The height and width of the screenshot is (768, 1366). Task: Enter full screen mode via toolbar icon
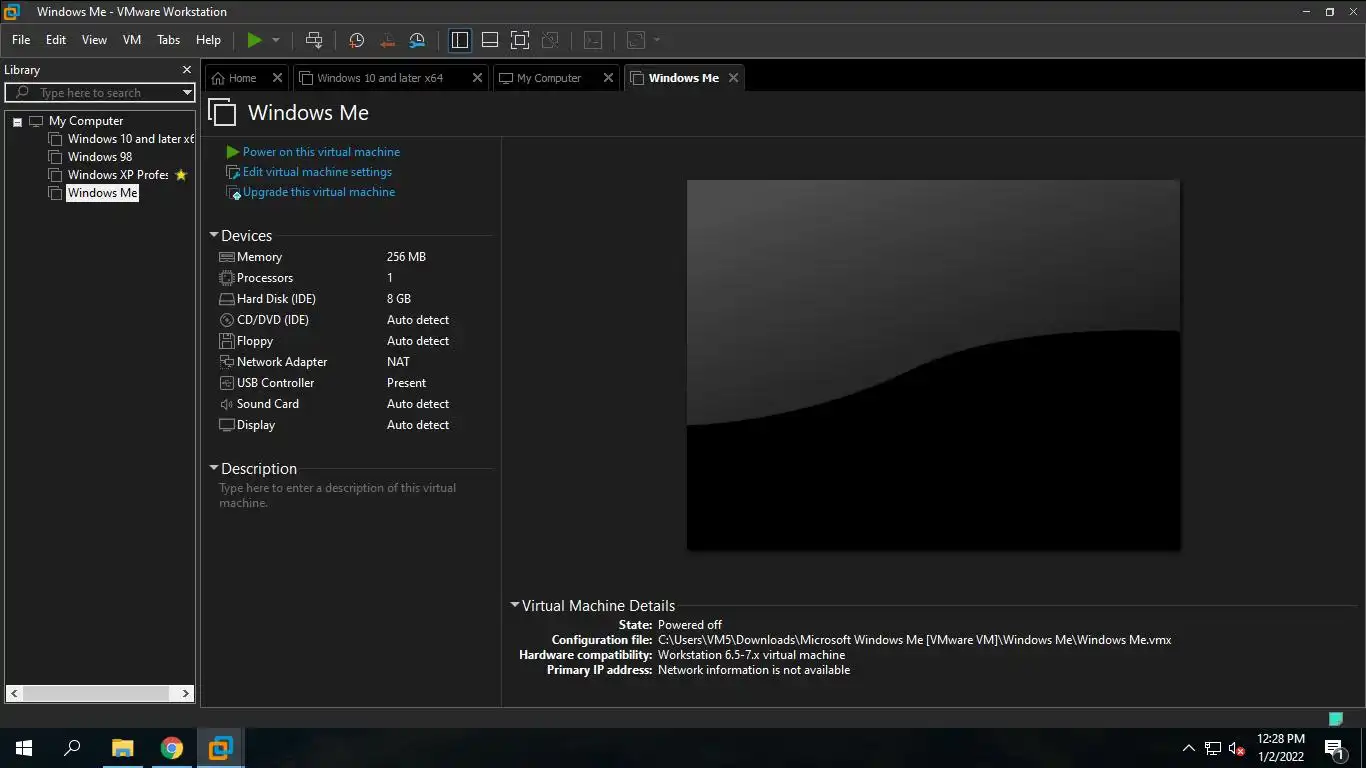point(520,40)
